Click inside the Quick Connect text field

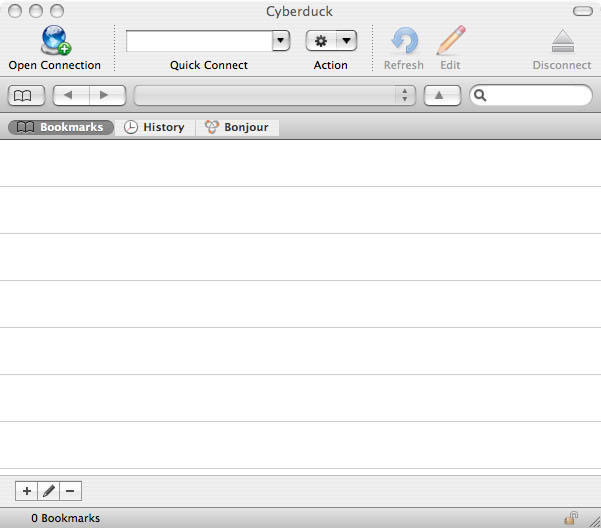[x=199, y=41]
